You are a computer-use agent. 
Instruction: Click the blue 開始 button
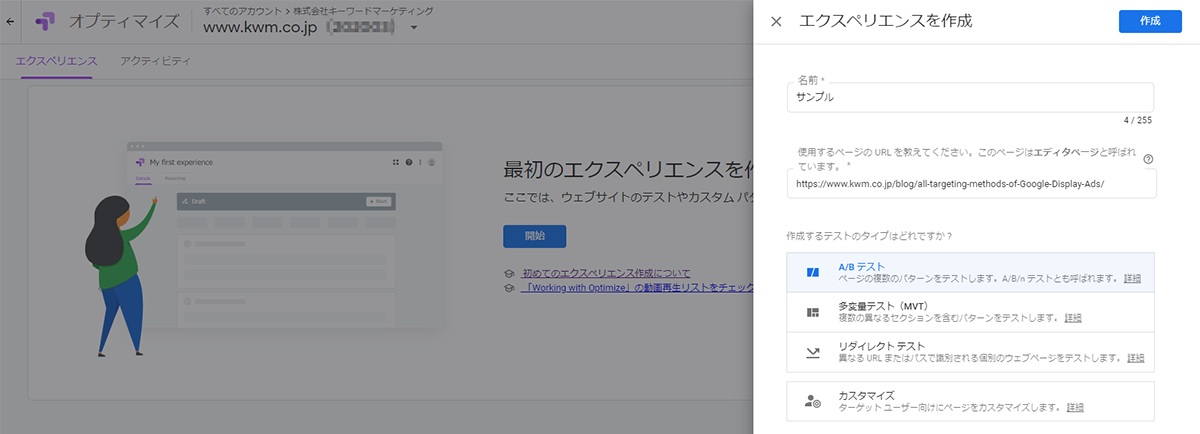click(x=535, y=236)
